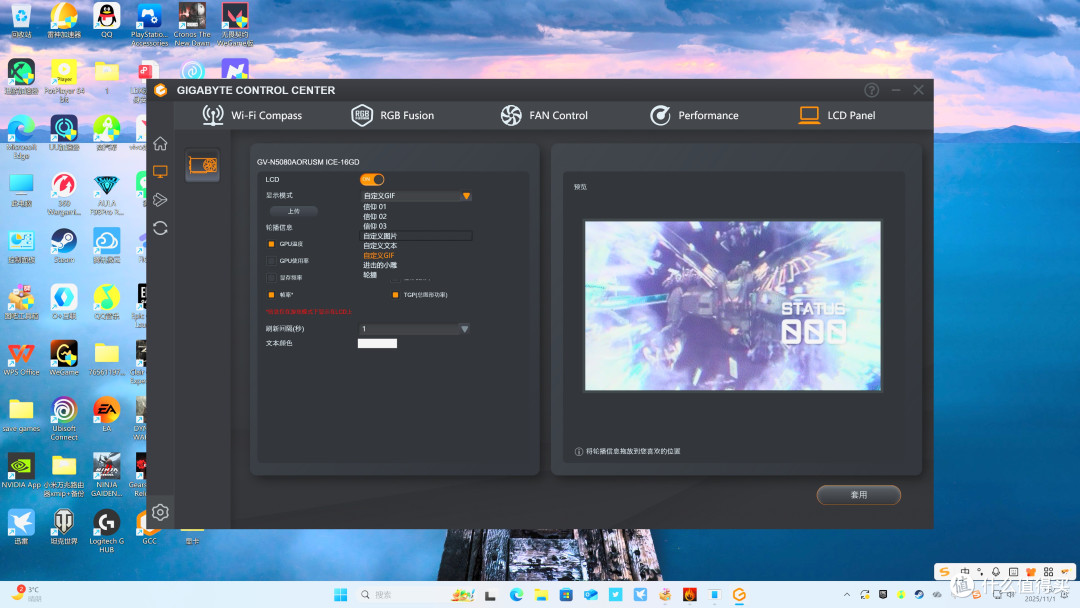Open NVIDIA App desktop shortcut
The height and width of the screenshot is (608, 1080).
click(x=21, y=470)
